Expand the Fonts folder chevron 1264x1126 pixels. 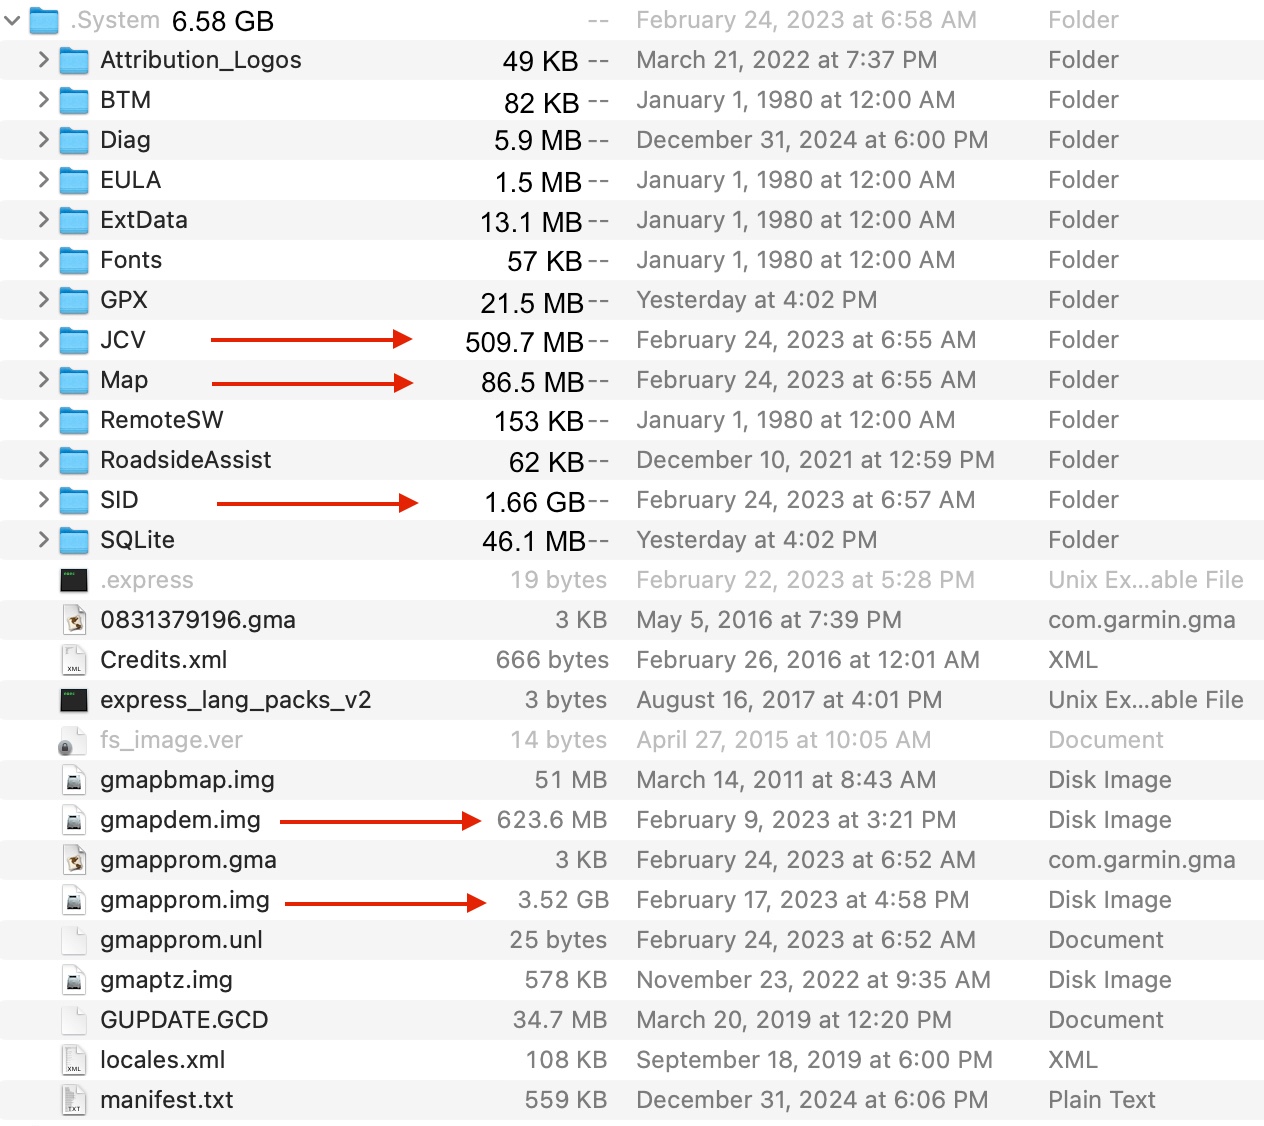point(43,260)
